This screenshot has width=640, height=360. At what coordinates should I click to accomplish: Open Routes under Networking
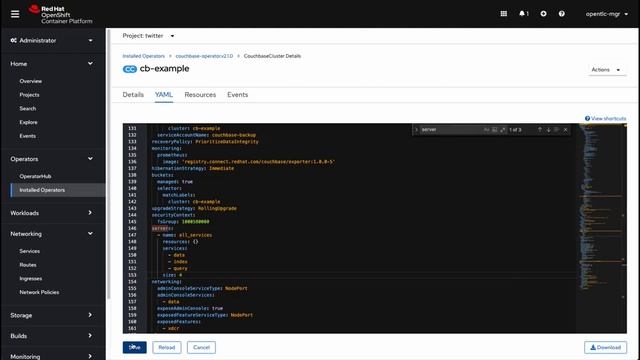point(28,265)
